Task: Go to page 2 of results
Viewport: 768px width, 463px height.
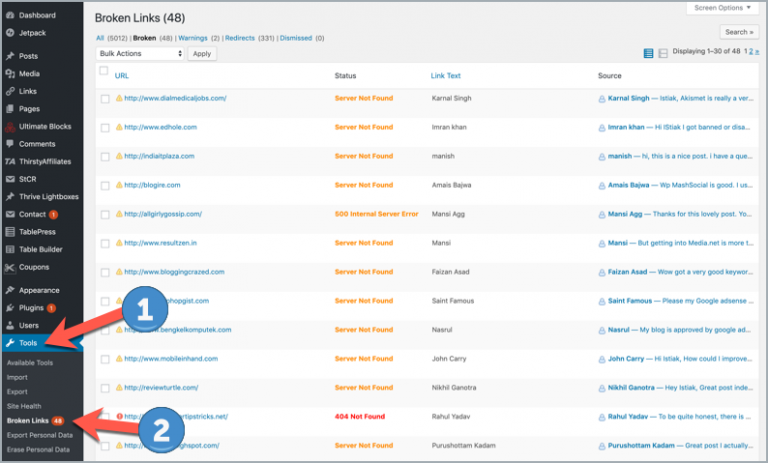Action: pos(752,53)
